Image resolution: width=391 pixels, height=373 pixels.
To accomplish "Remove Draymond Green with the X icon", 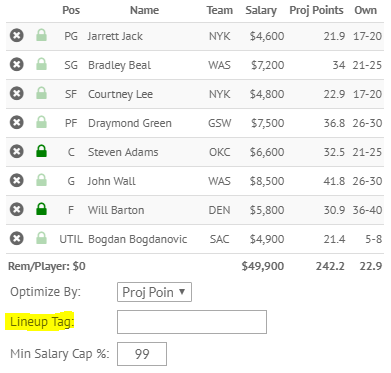I will [17, 122].
